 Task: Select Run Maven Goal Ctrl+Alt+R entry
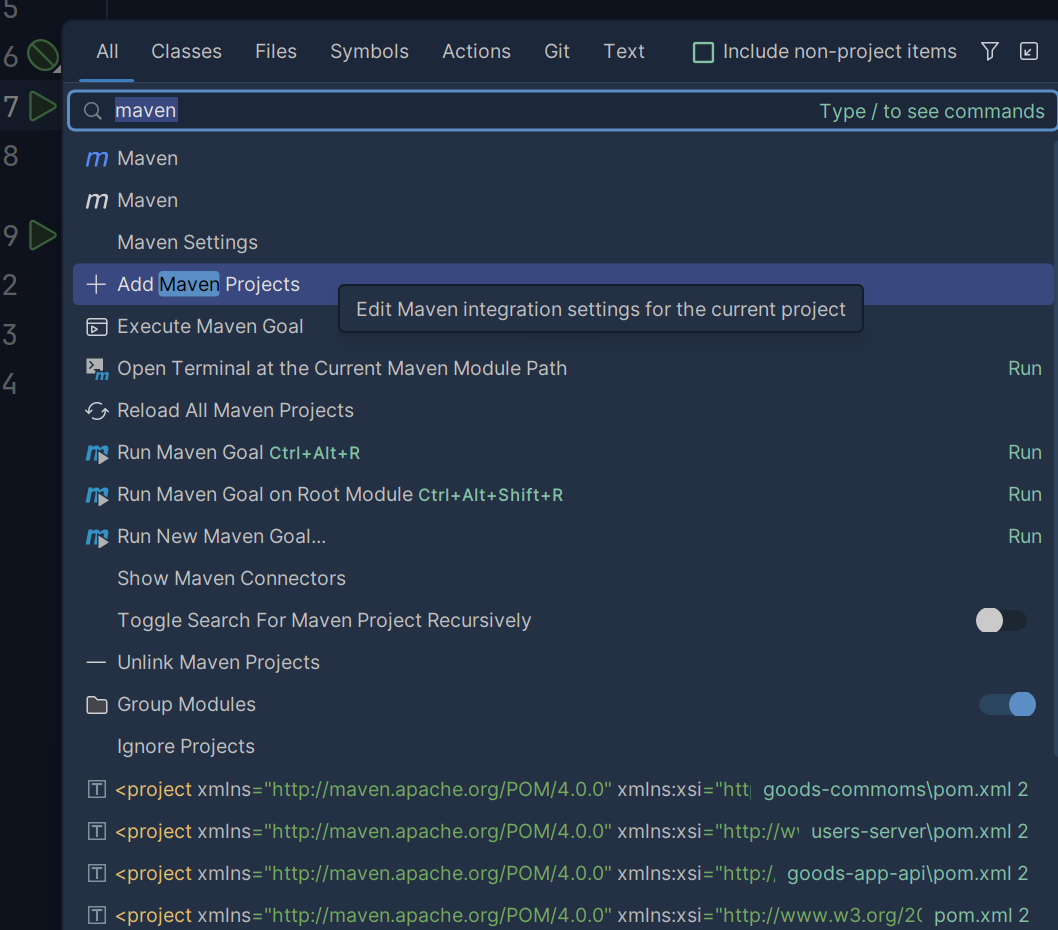click(x=562, y=452)
